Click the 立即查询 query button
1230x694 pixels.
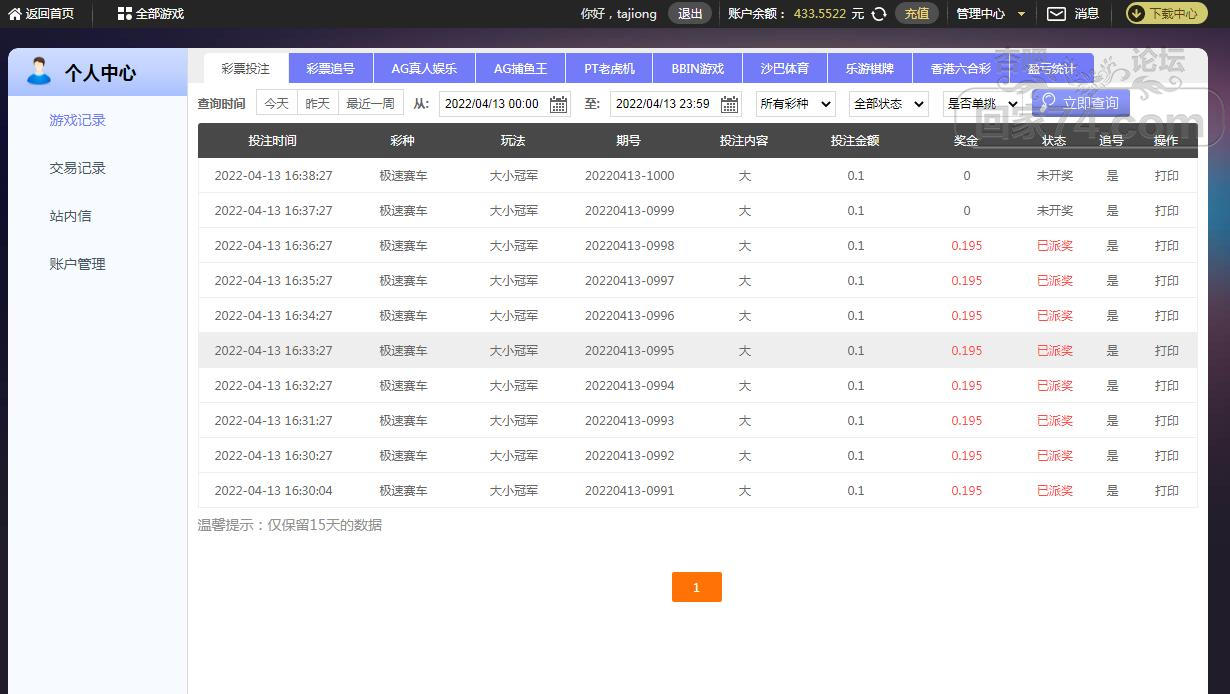pos(1081,103)
